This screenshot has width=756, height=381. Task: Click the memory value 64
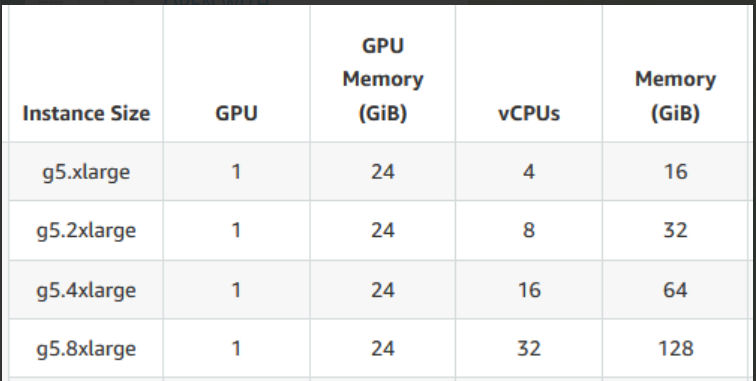coord(675,289)
